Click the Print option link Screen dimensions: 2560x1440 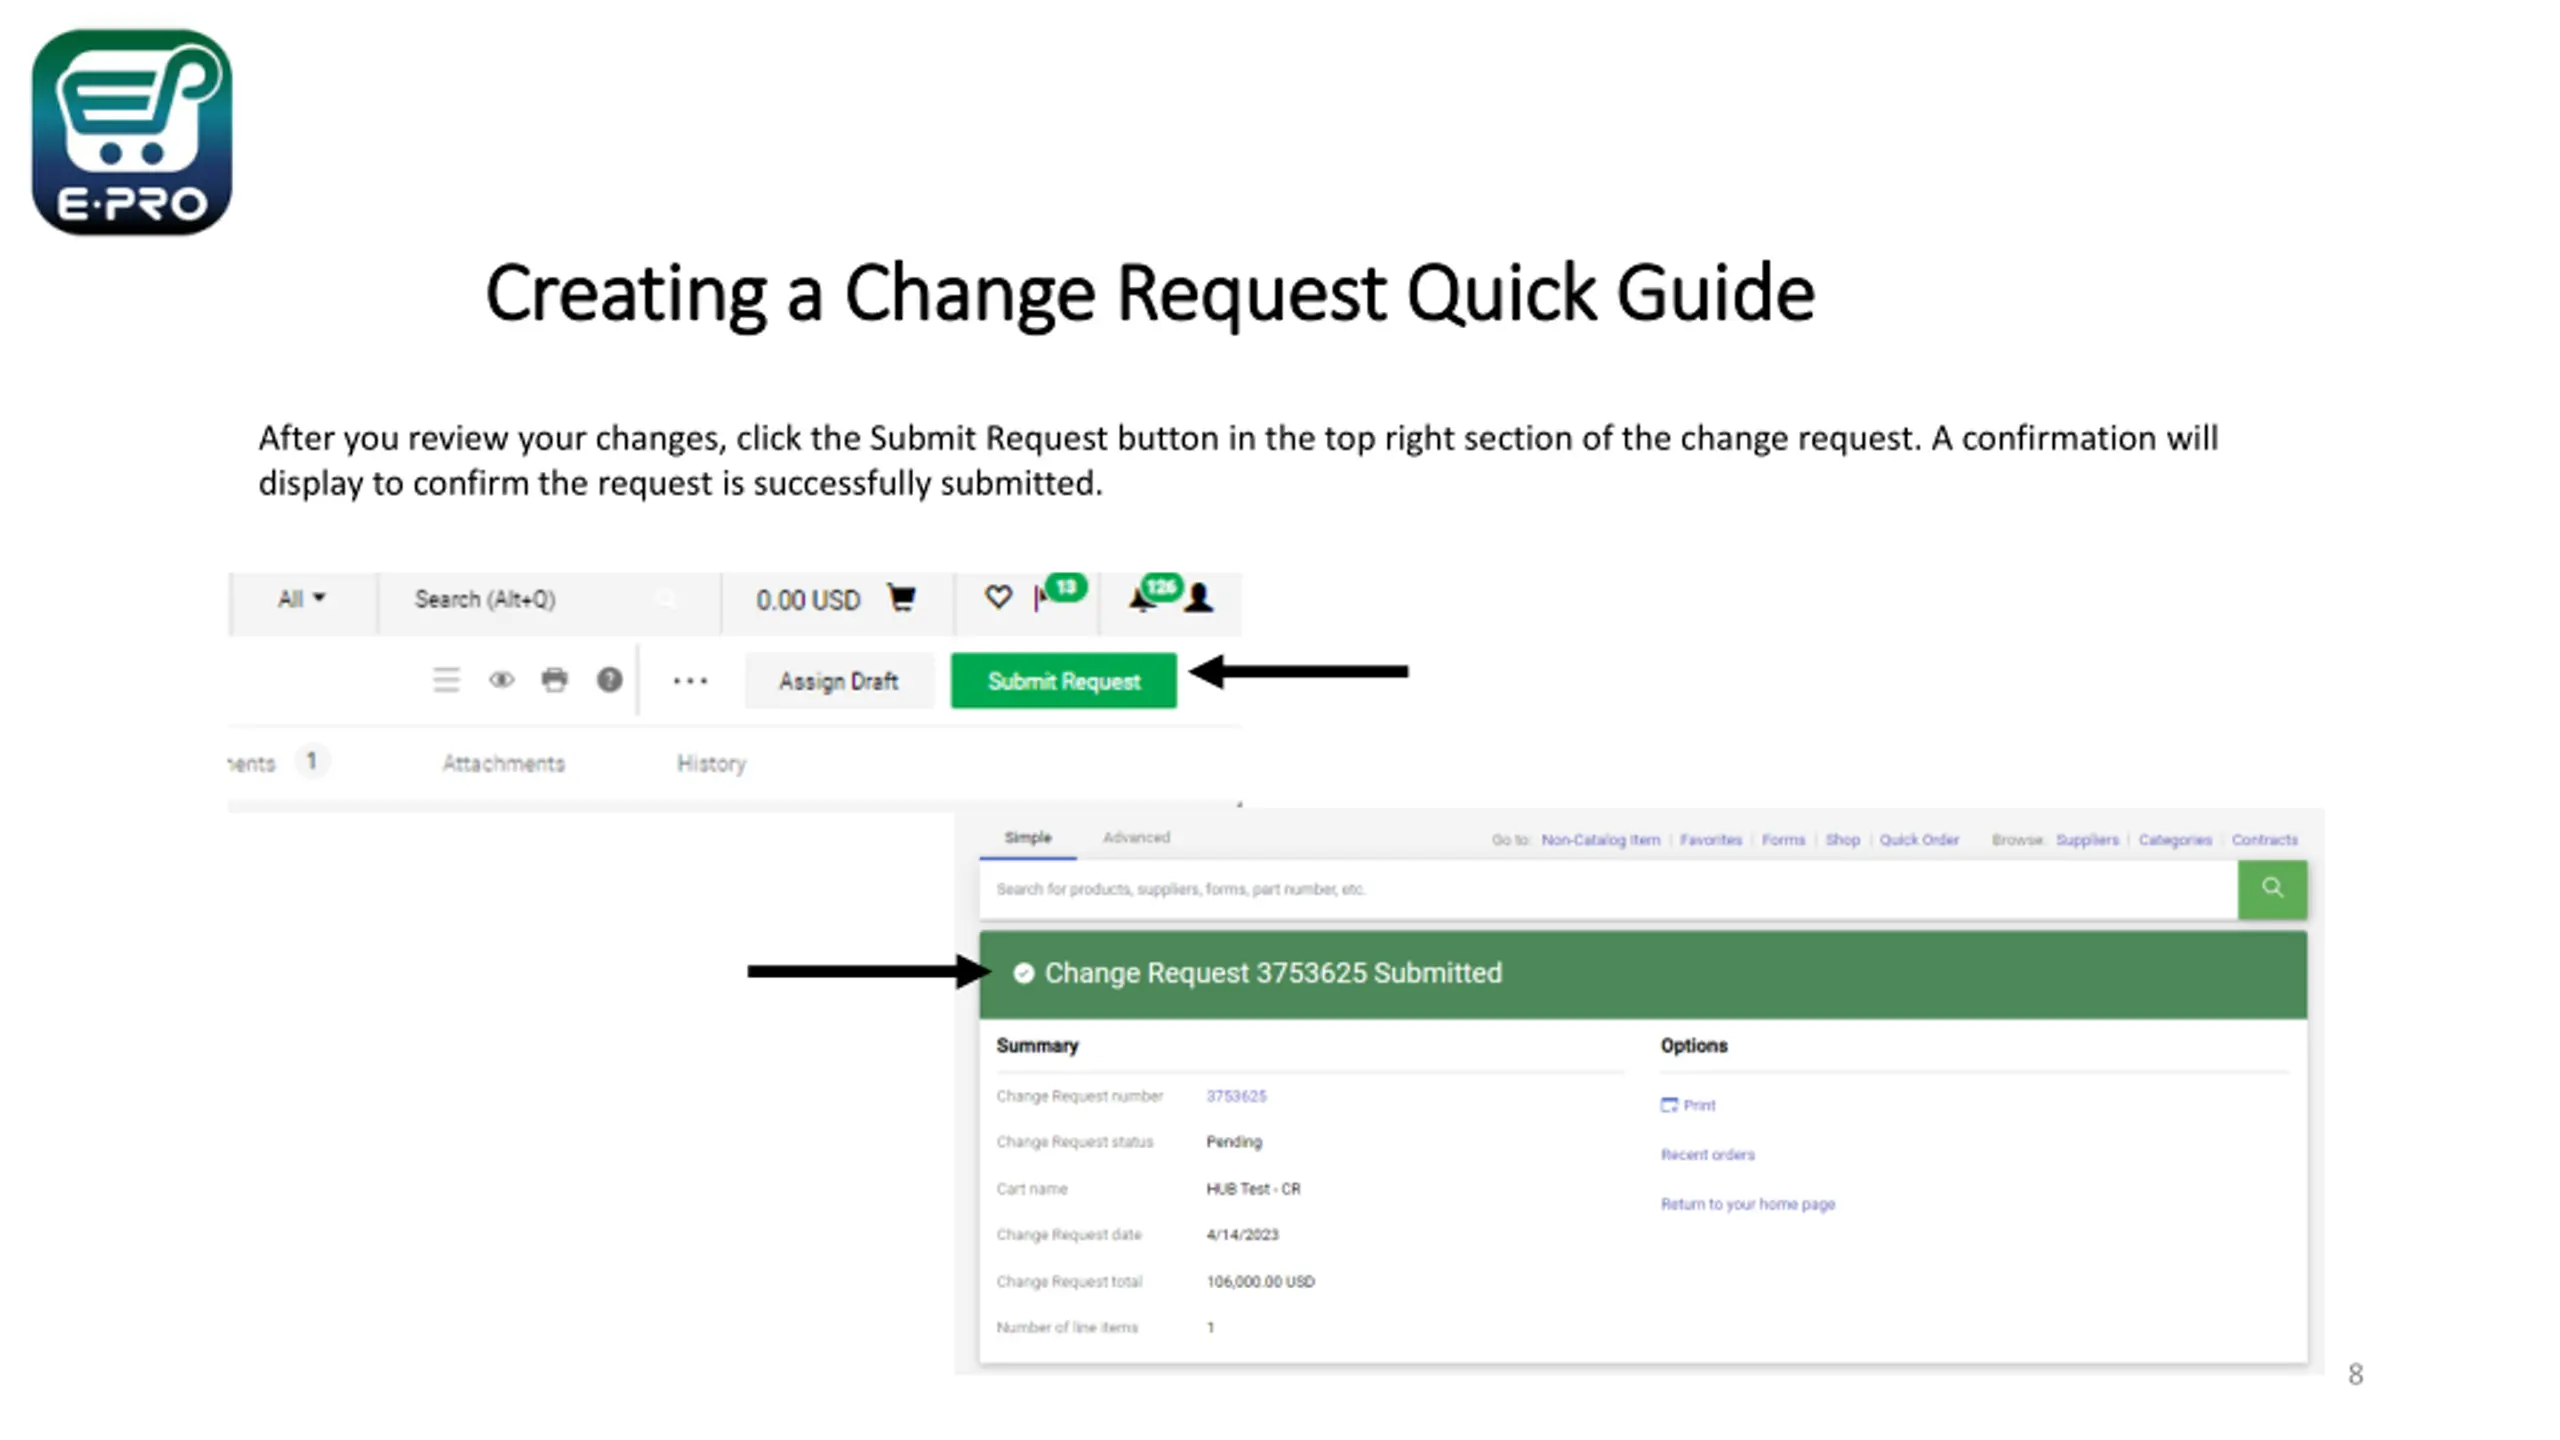tap(1699, 1105)
